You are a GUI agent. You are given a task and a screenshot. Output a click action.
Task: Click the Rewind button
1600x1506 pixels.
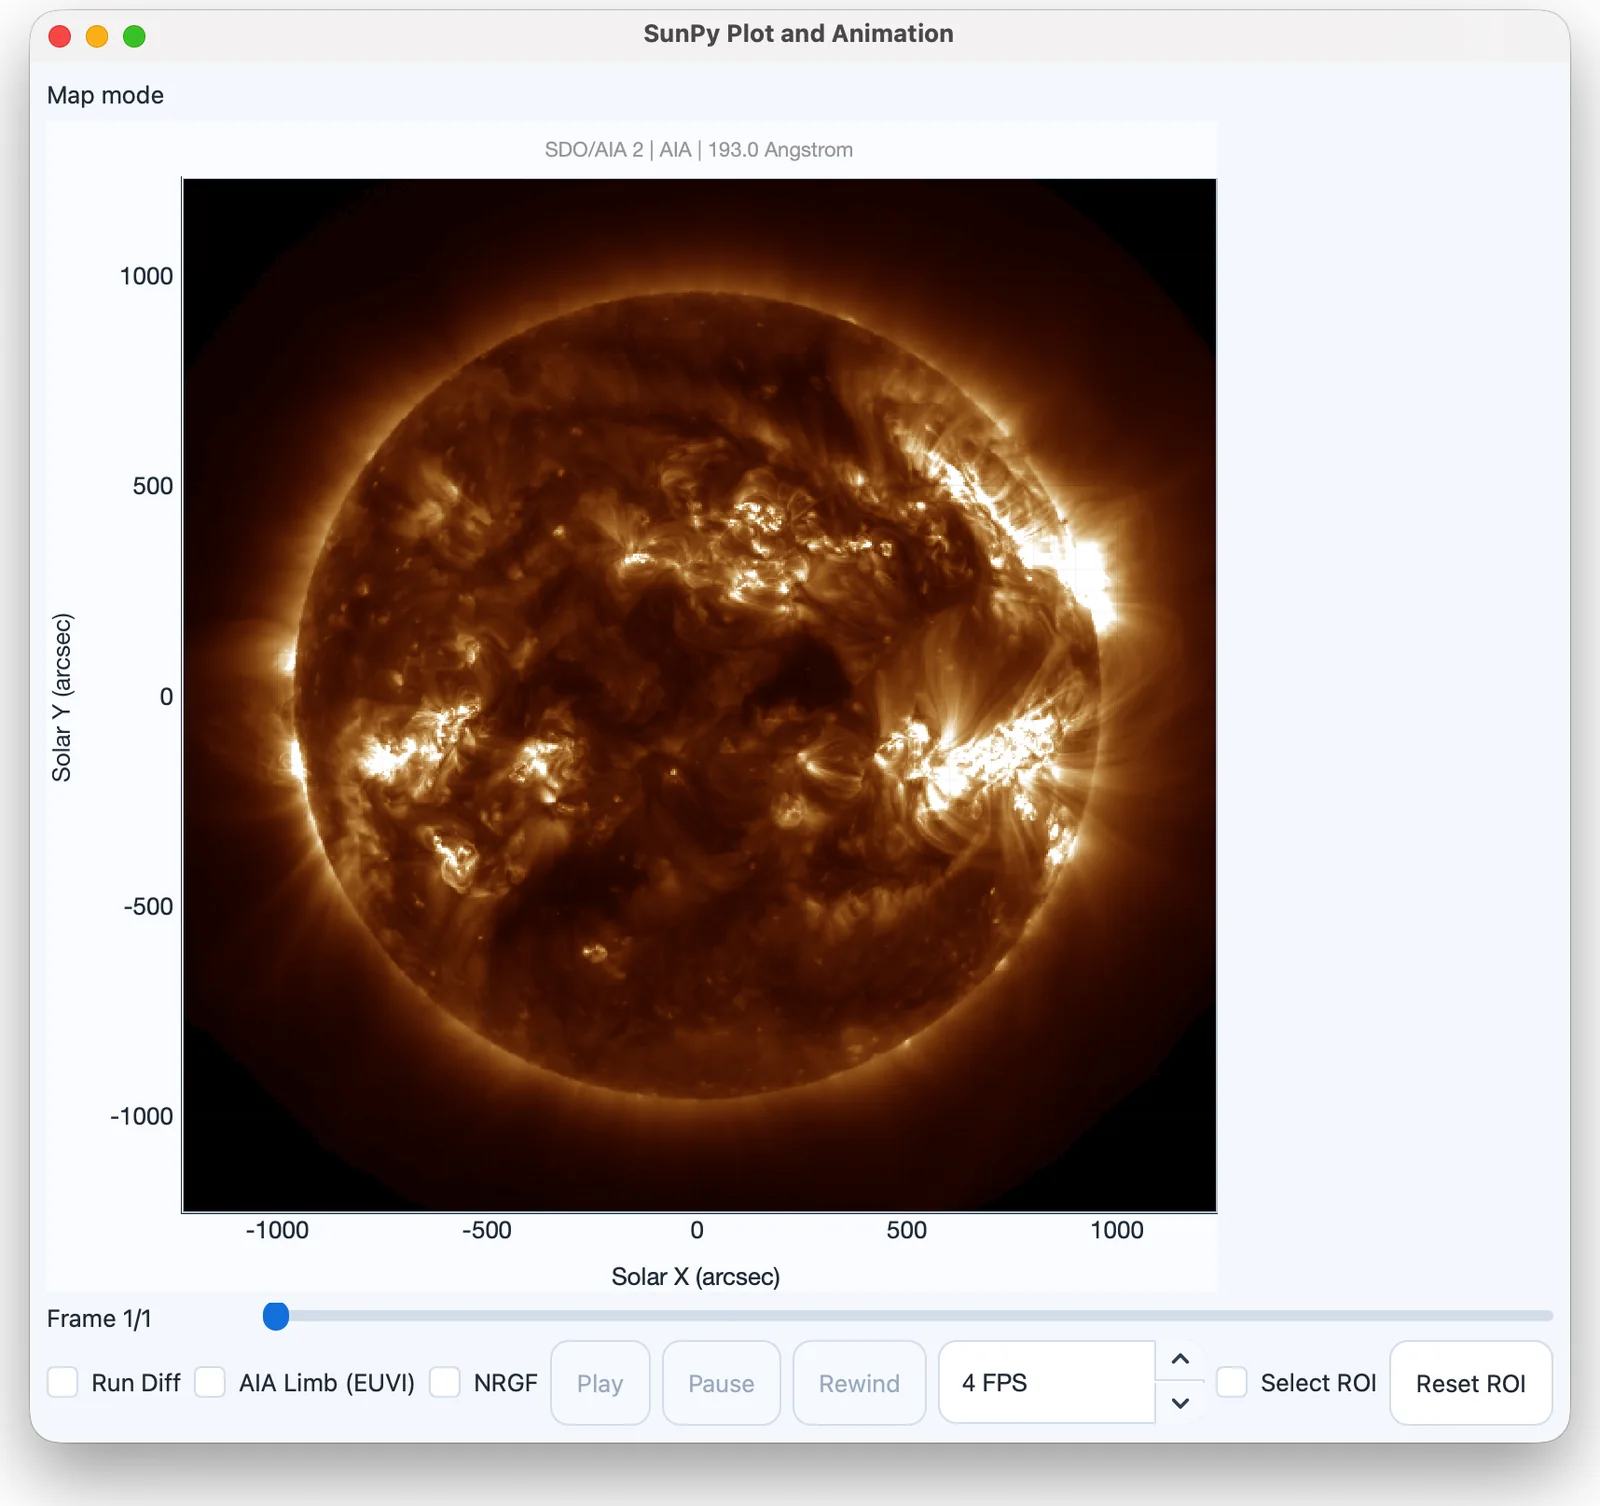tap(859, 1383)
